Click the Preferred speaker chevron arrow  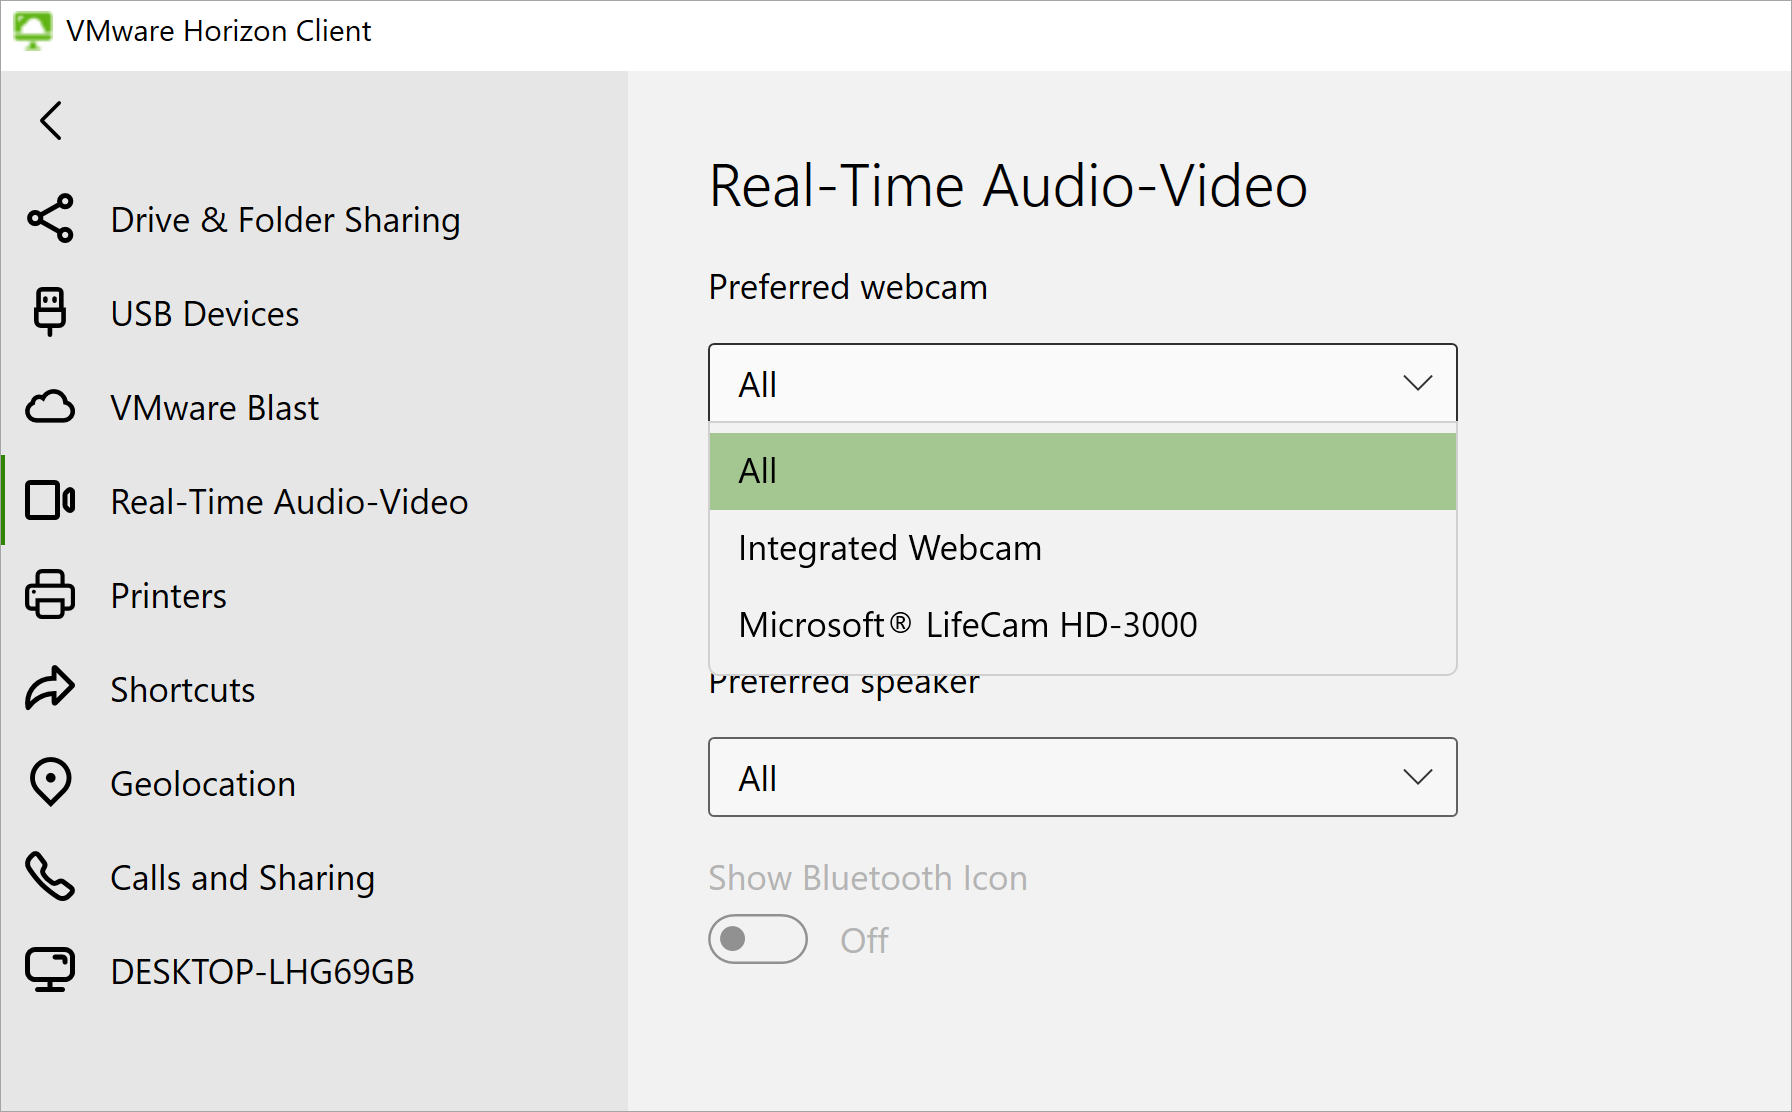[1417, 777]
